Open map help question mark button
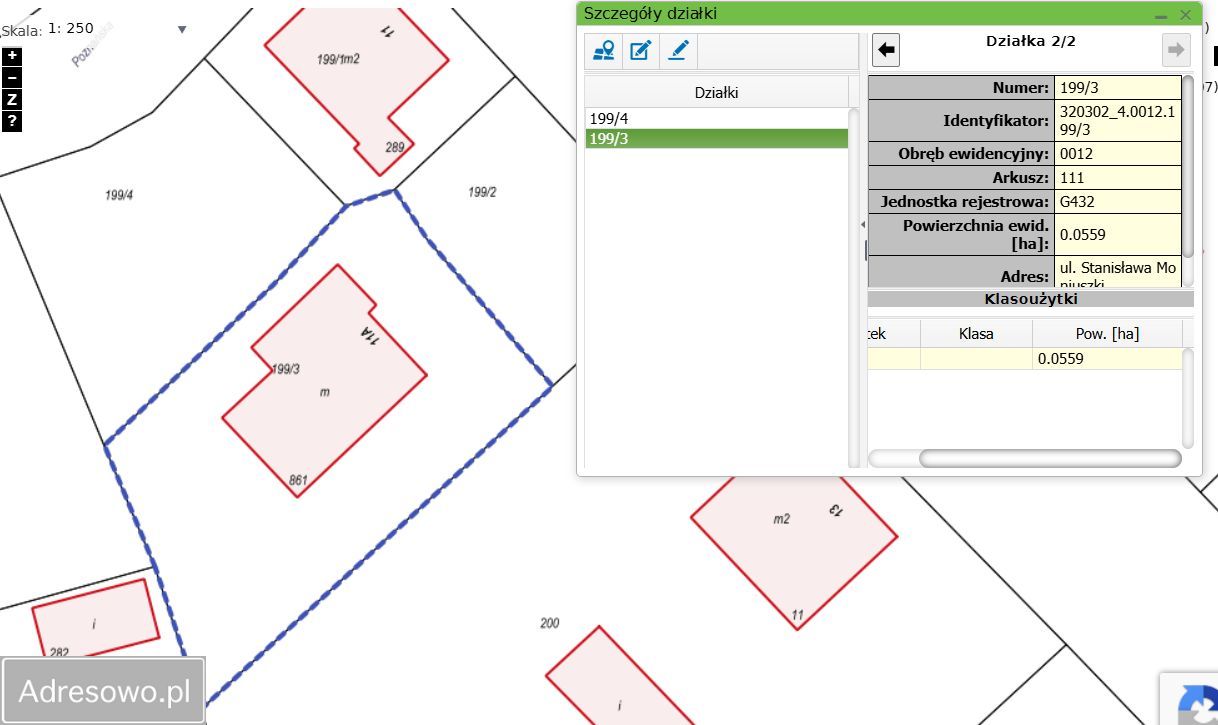This screenshot has width=1218, height=725. click(x=12, y=122)
